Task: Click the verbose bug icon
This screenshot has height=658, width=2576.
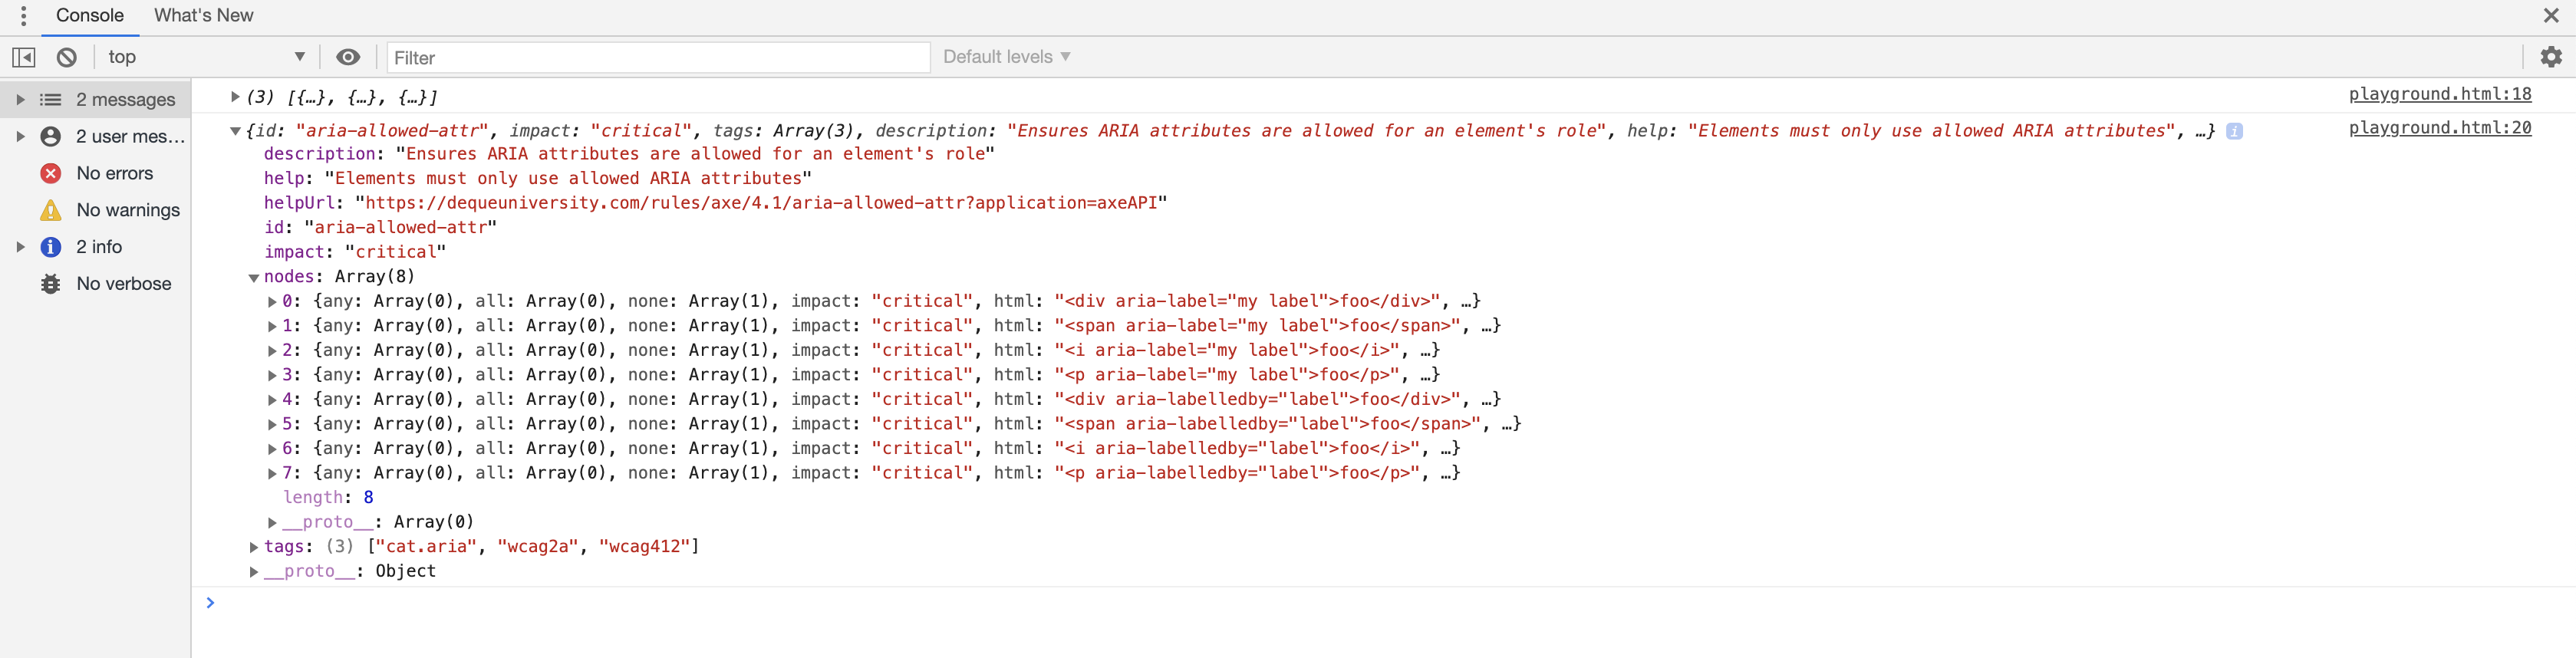Action: point(51,284)
